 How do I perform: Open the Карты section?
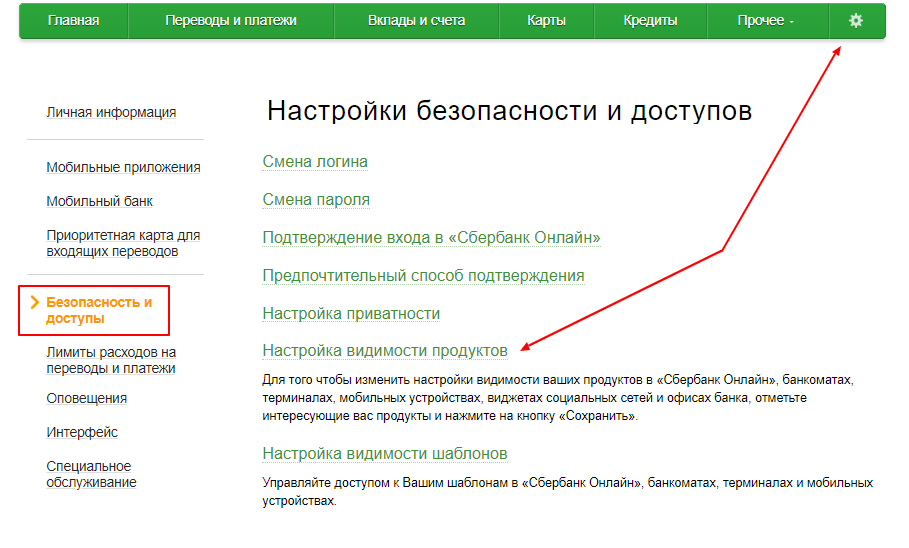(546, 21)
